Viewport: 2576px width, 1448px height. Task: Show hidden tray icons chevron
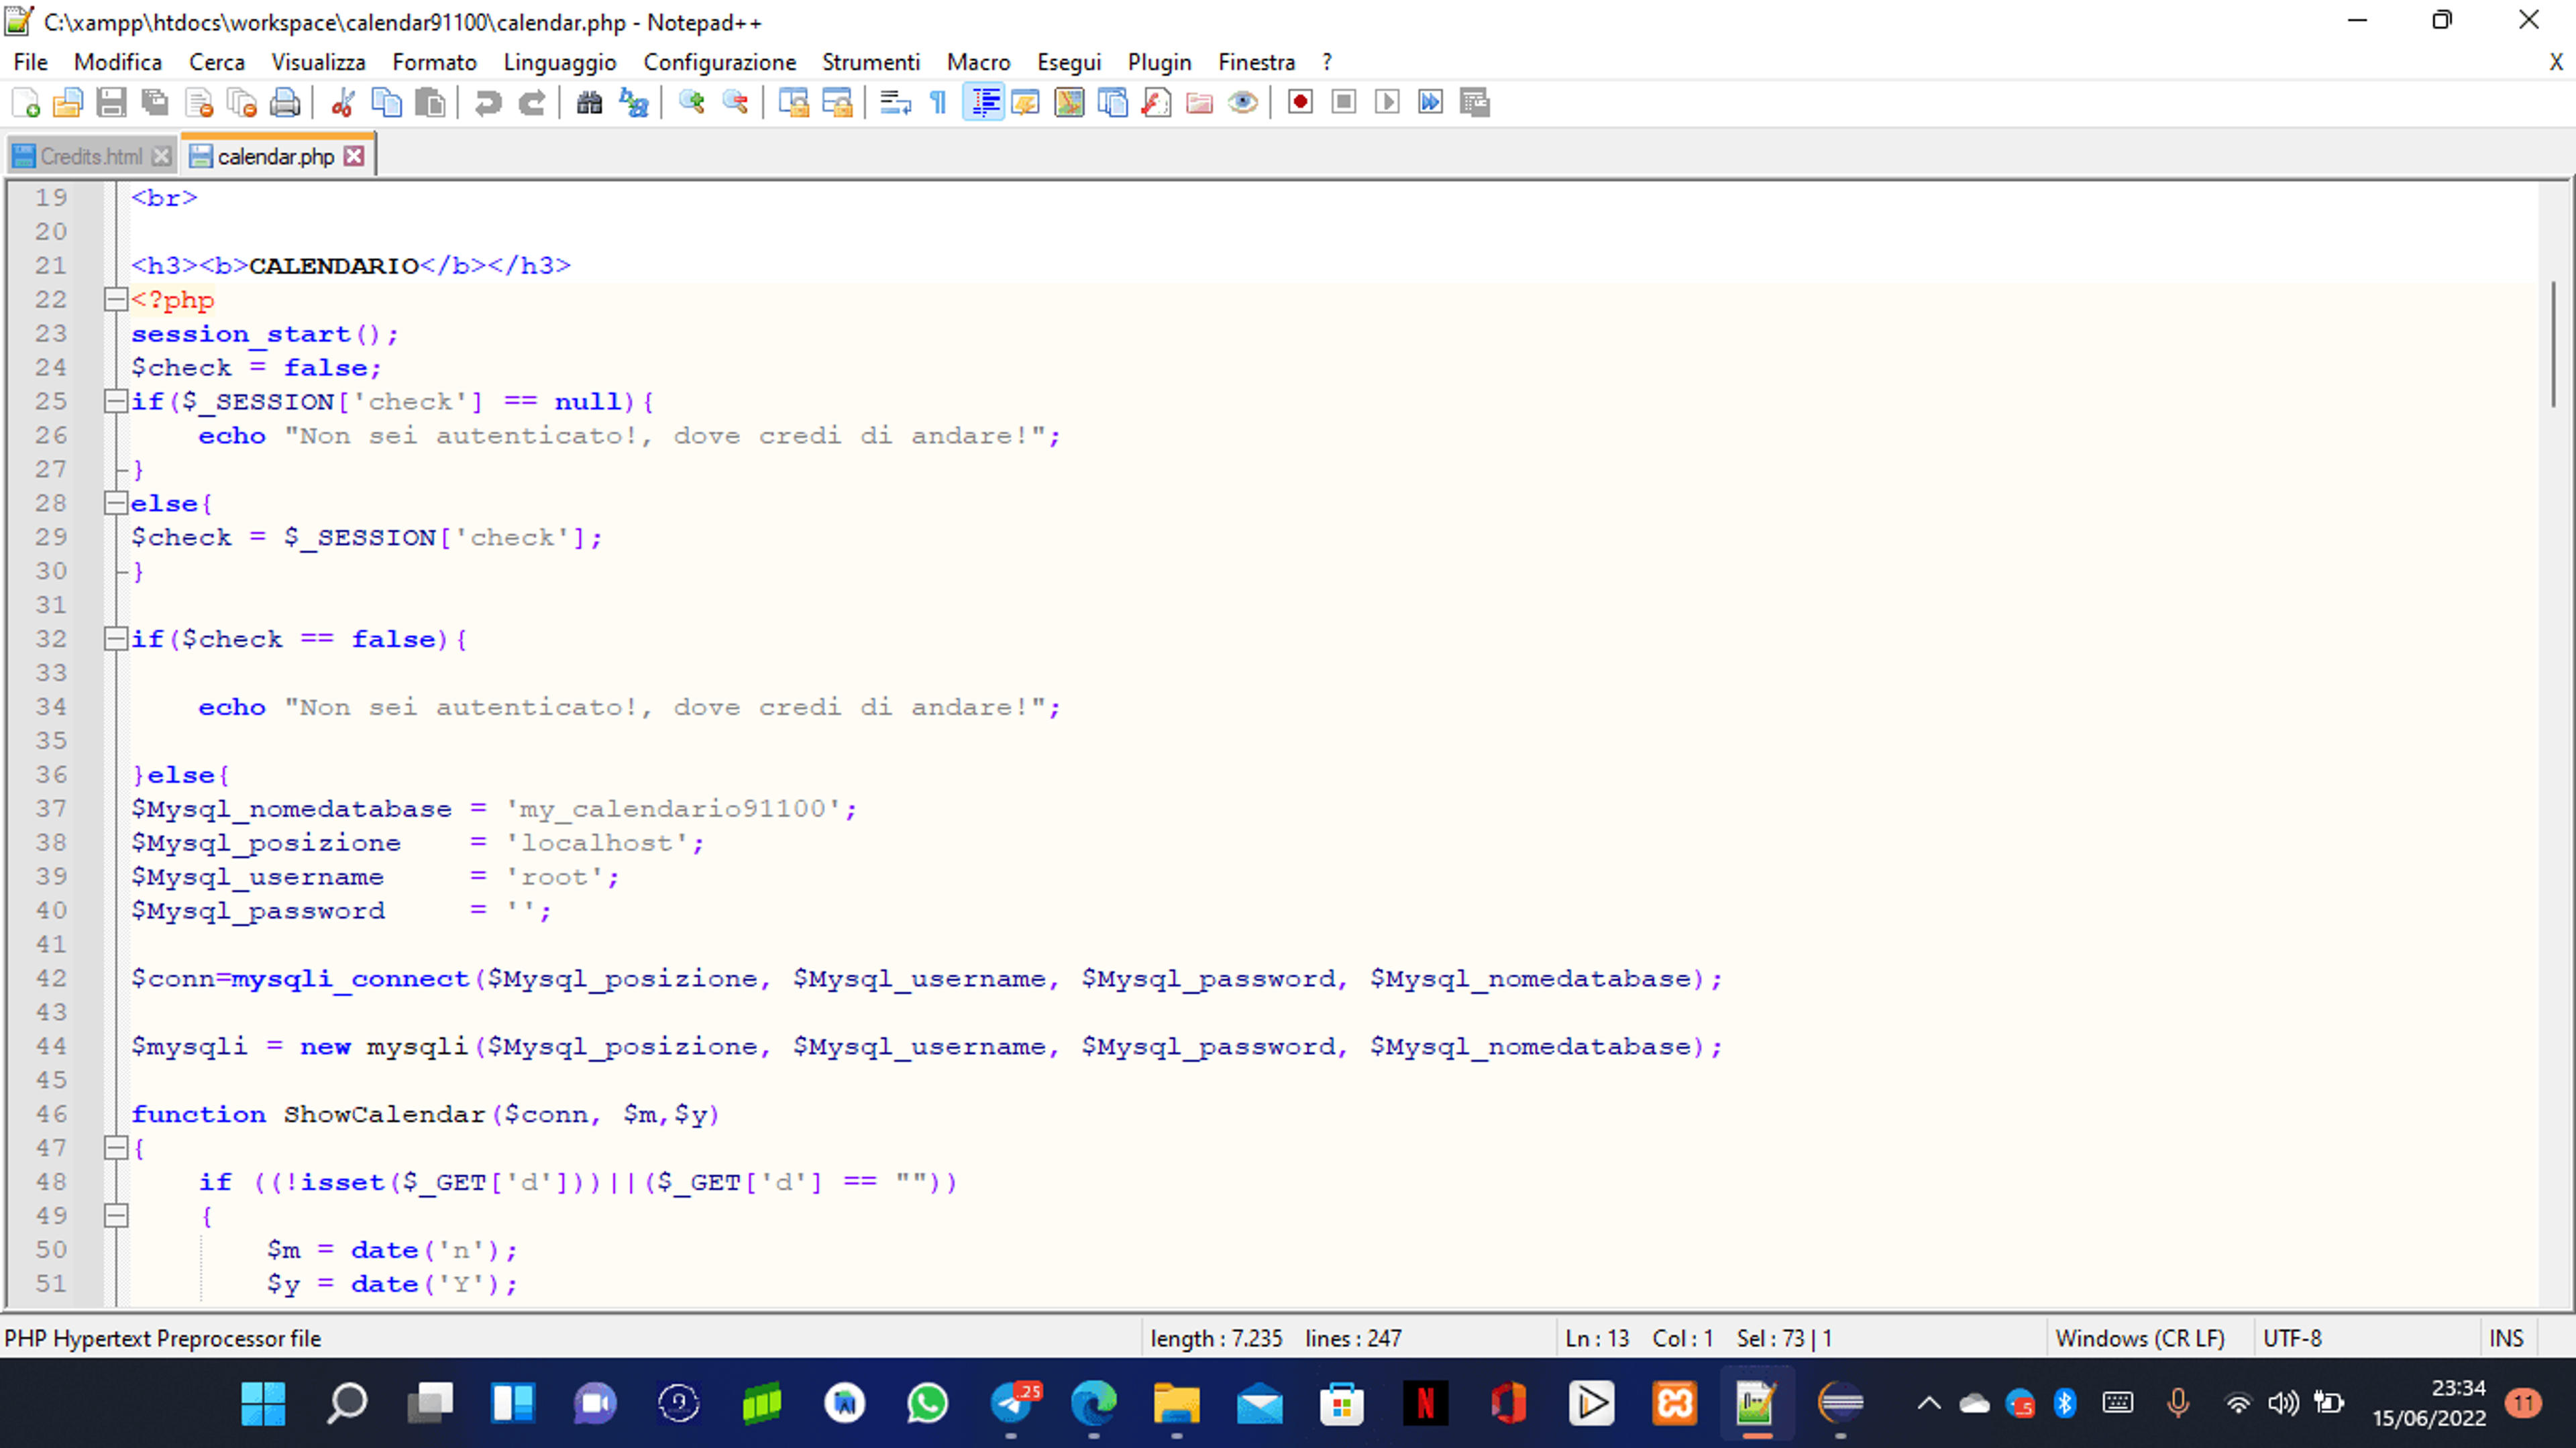[1929, 1403]
